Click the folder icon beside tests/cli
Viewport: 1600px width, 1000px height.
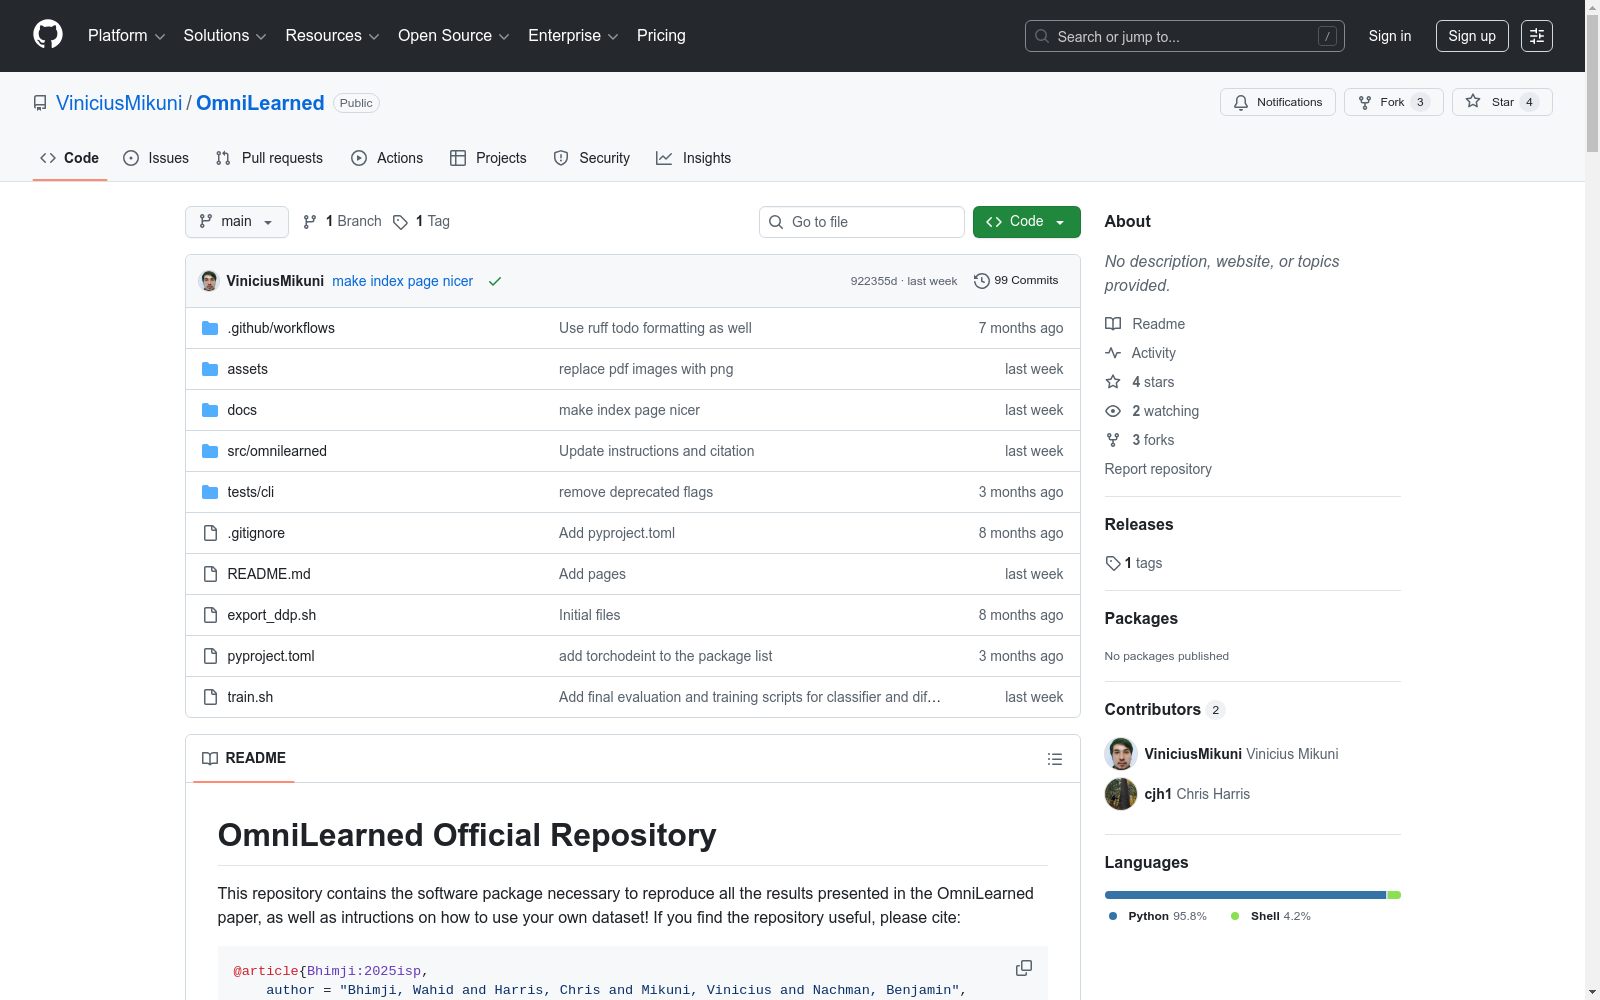[210, 492]
